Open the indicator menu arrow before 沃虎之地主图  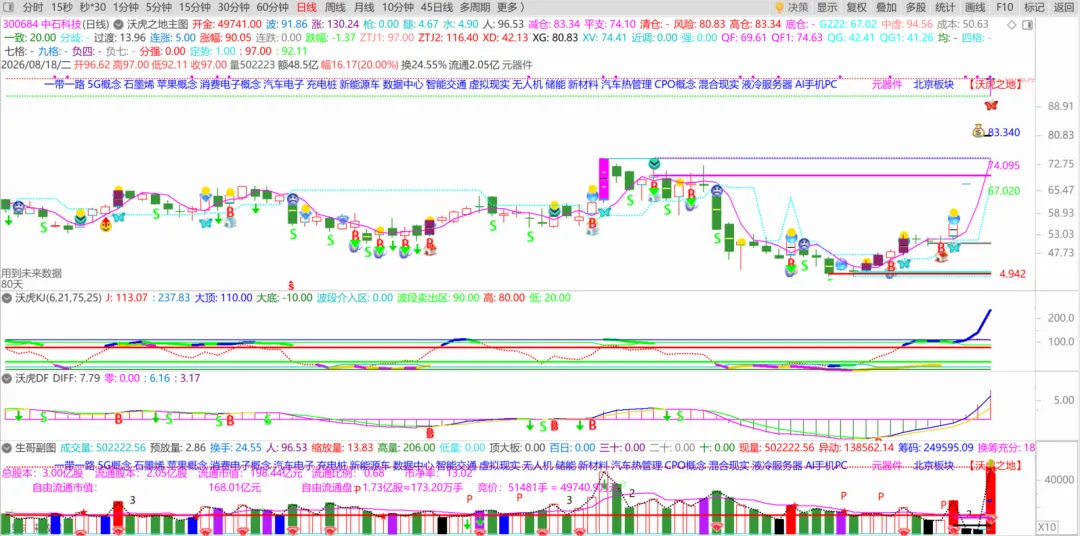pyautogui.click(x=118, y=24)
